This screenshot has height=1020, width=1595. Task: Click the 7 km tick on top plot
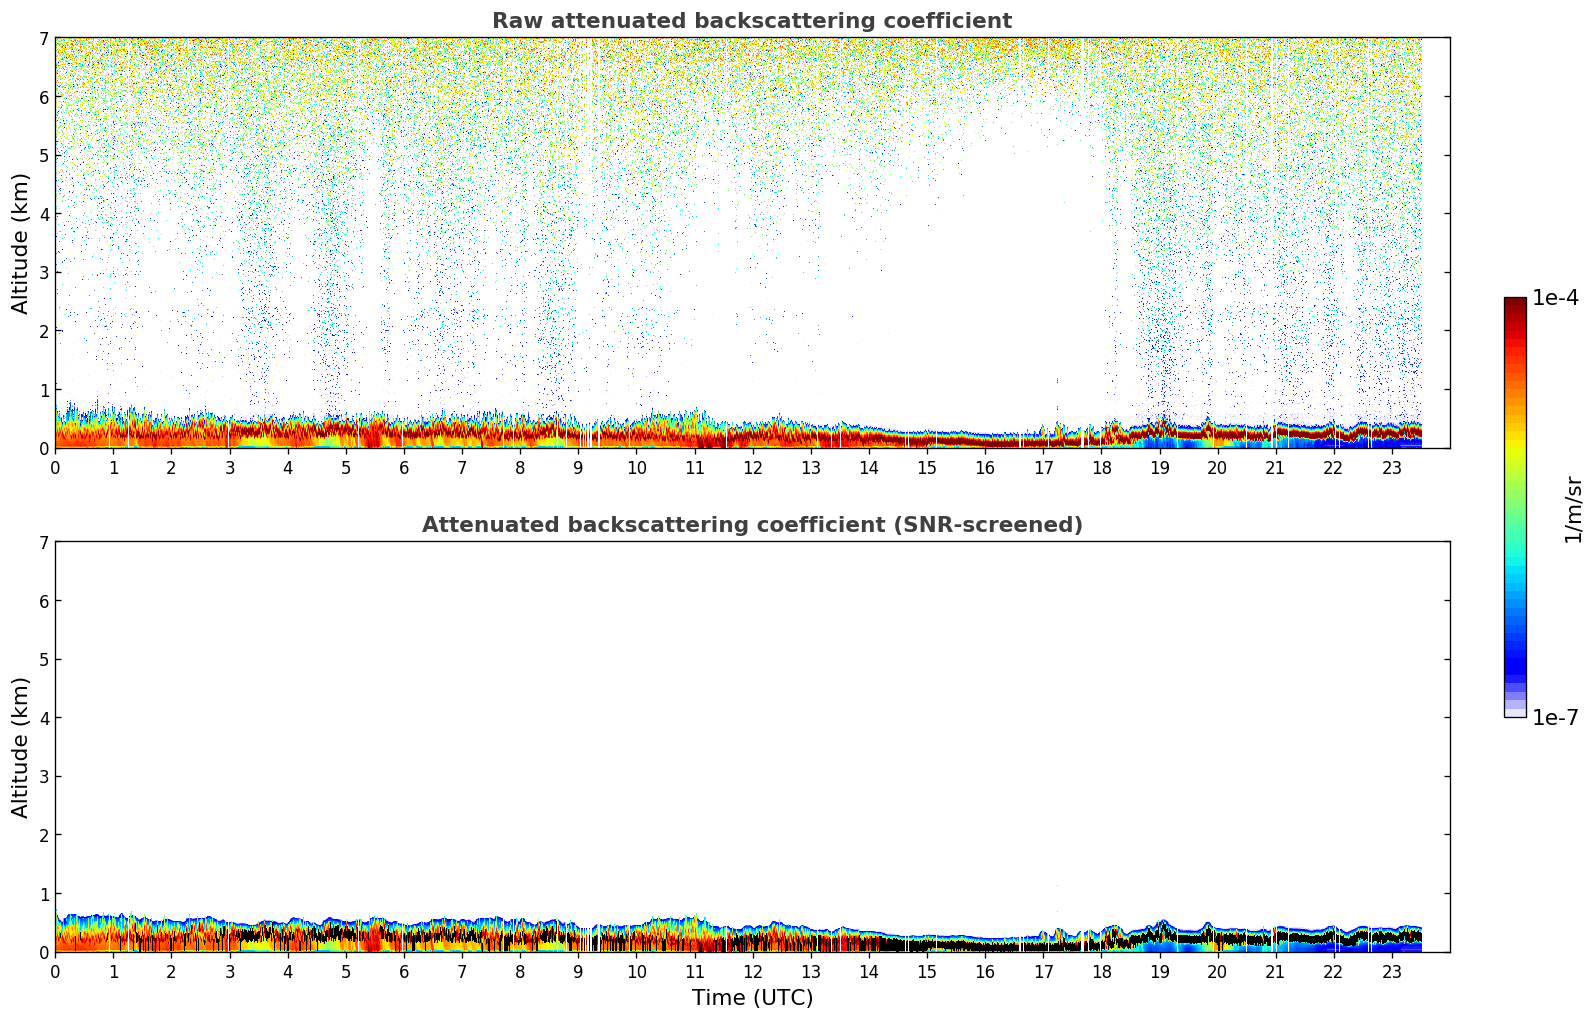point(43,39)
